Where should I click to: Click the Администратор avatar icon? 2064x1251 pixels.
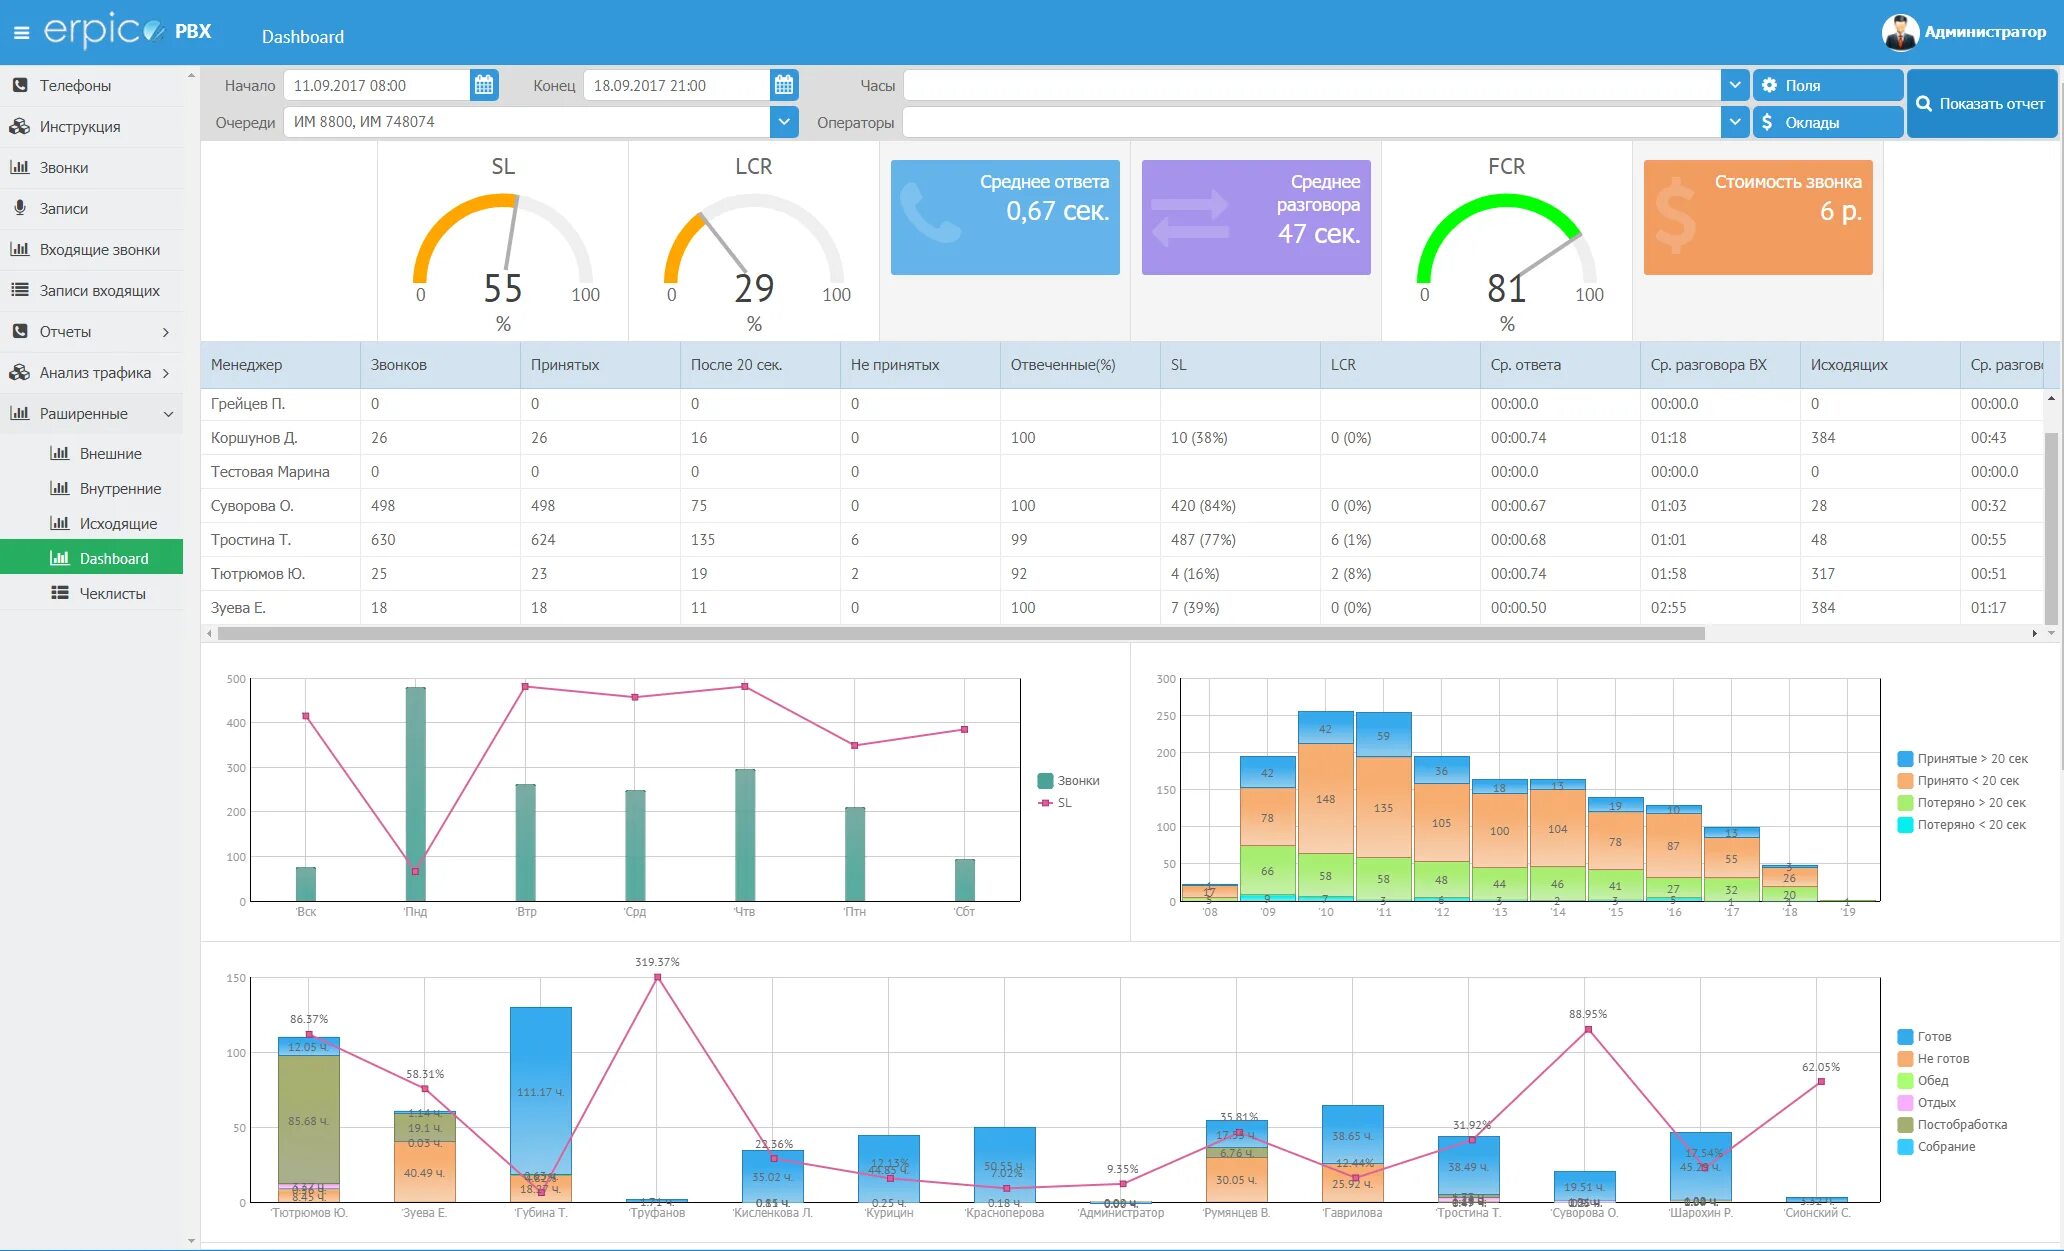click(1898, 32)
